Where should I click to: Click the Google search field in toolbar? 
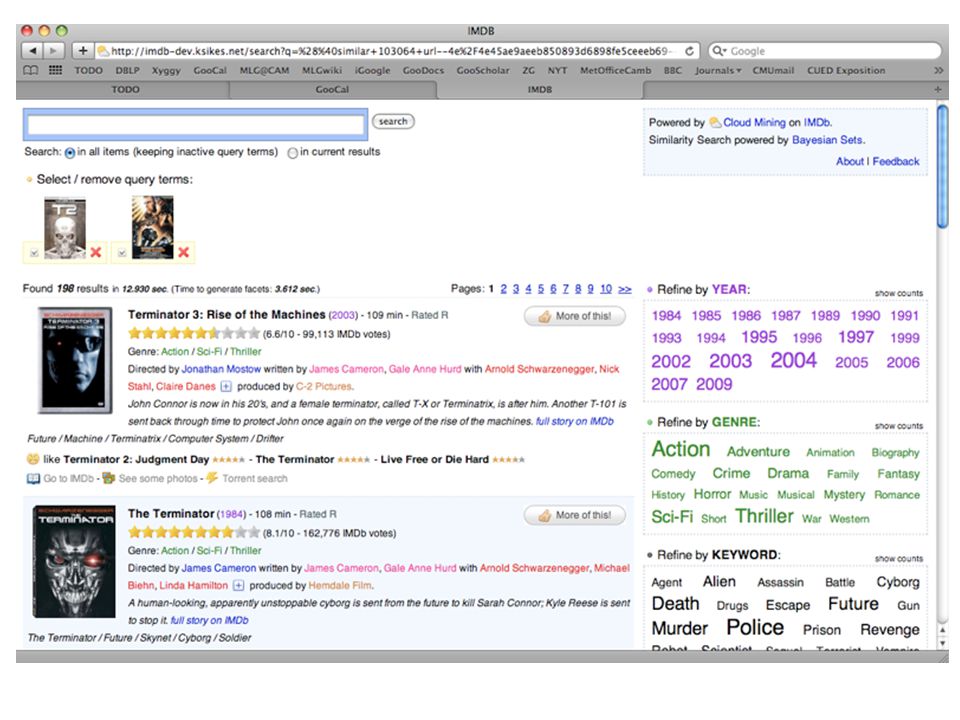(x=825, y=51)
